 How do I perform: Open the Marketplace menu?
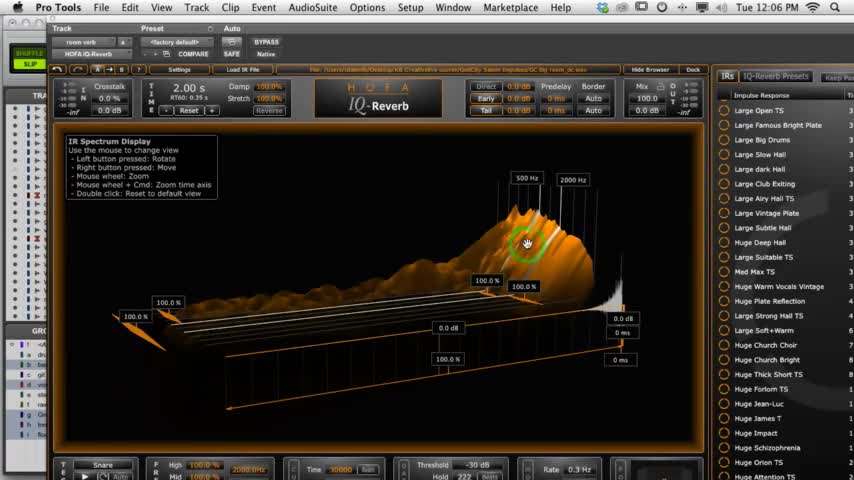510,8
